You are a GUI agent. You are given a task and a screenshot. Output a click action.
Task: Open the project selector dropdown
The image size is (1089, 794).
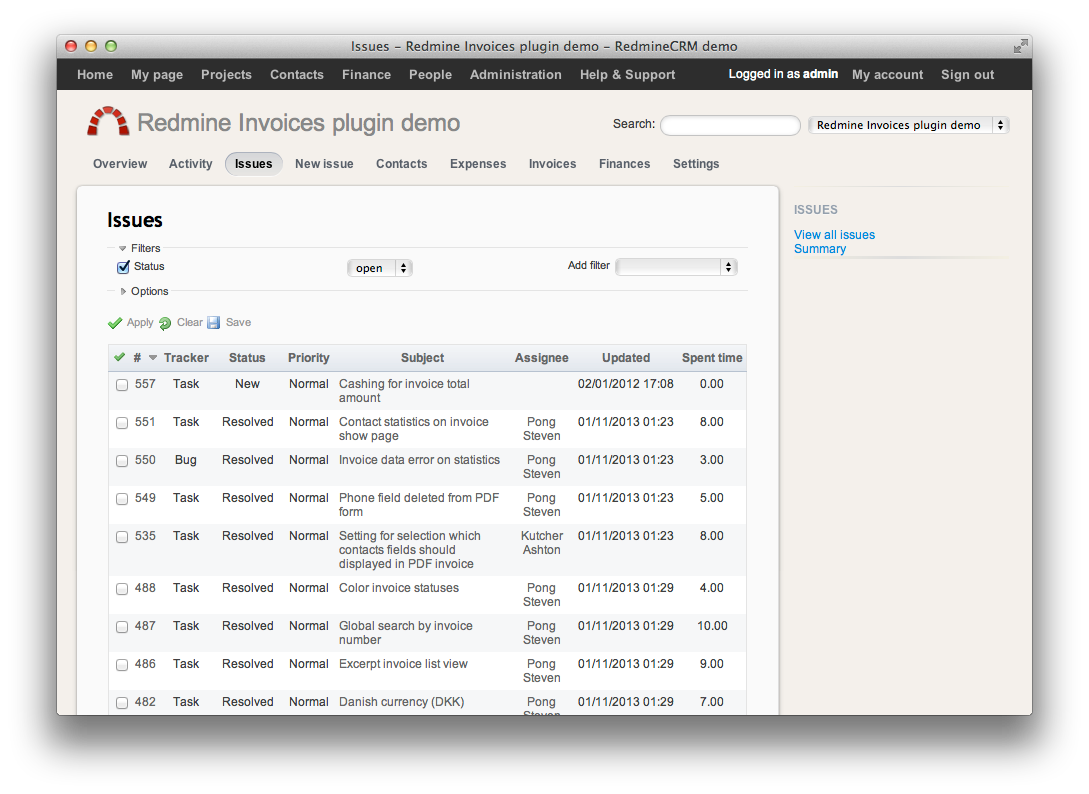click(x=909, y=125)
